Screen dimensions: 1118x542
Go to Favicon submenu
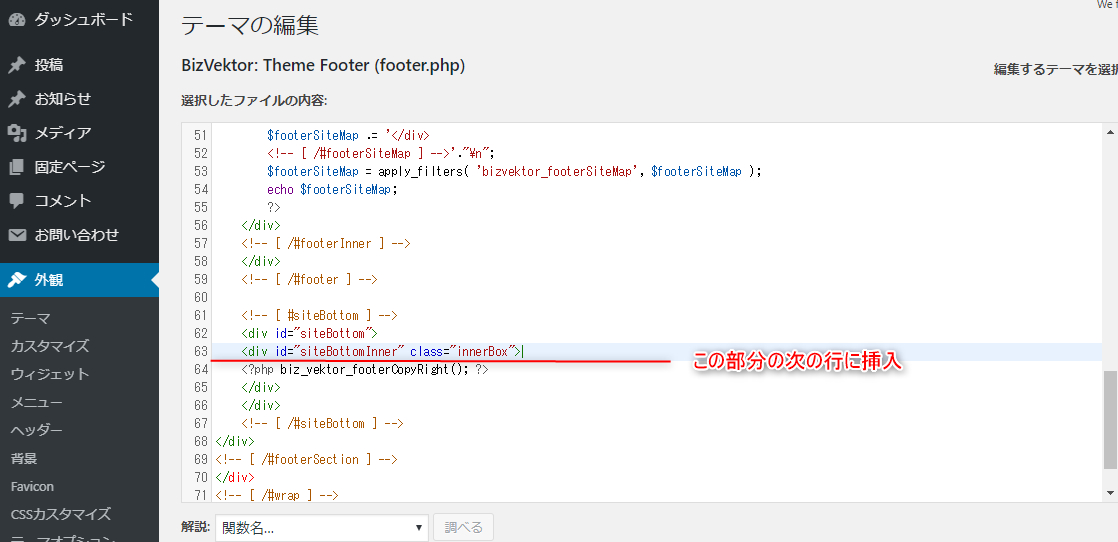32,486
